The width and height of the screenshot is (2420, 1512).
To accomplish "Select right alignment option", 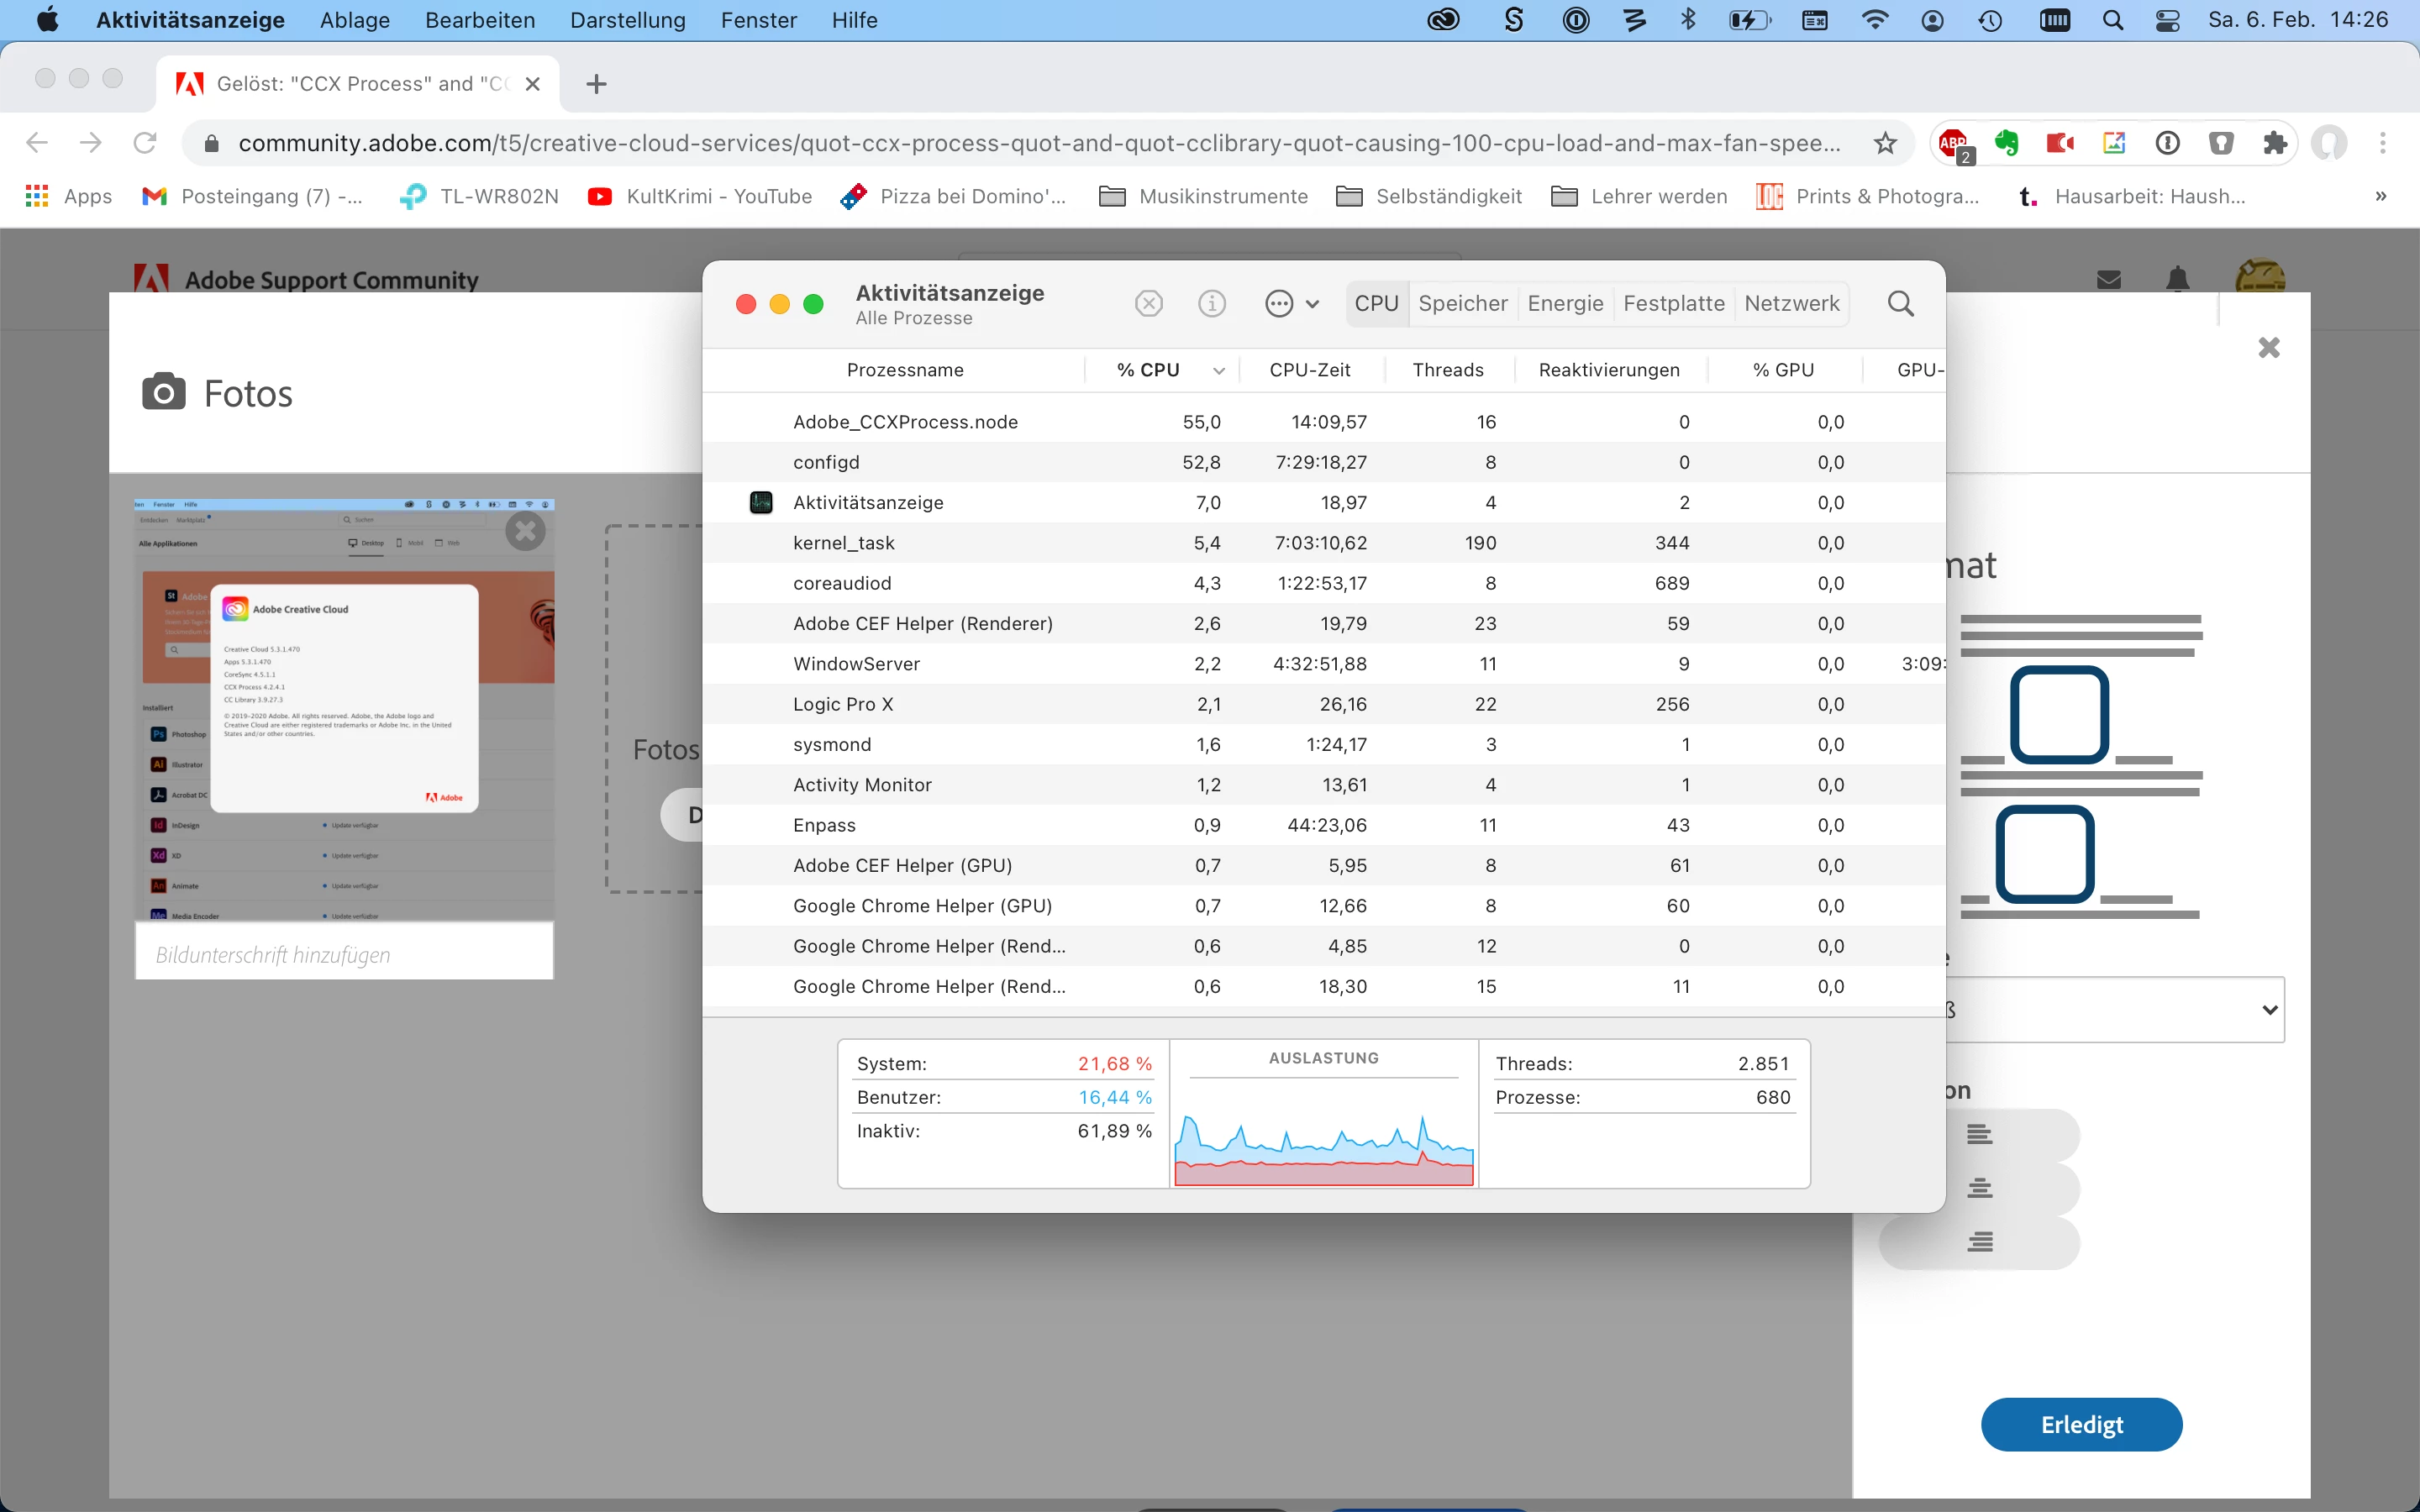I will pyautogui.click(x=1979, y=1242).
